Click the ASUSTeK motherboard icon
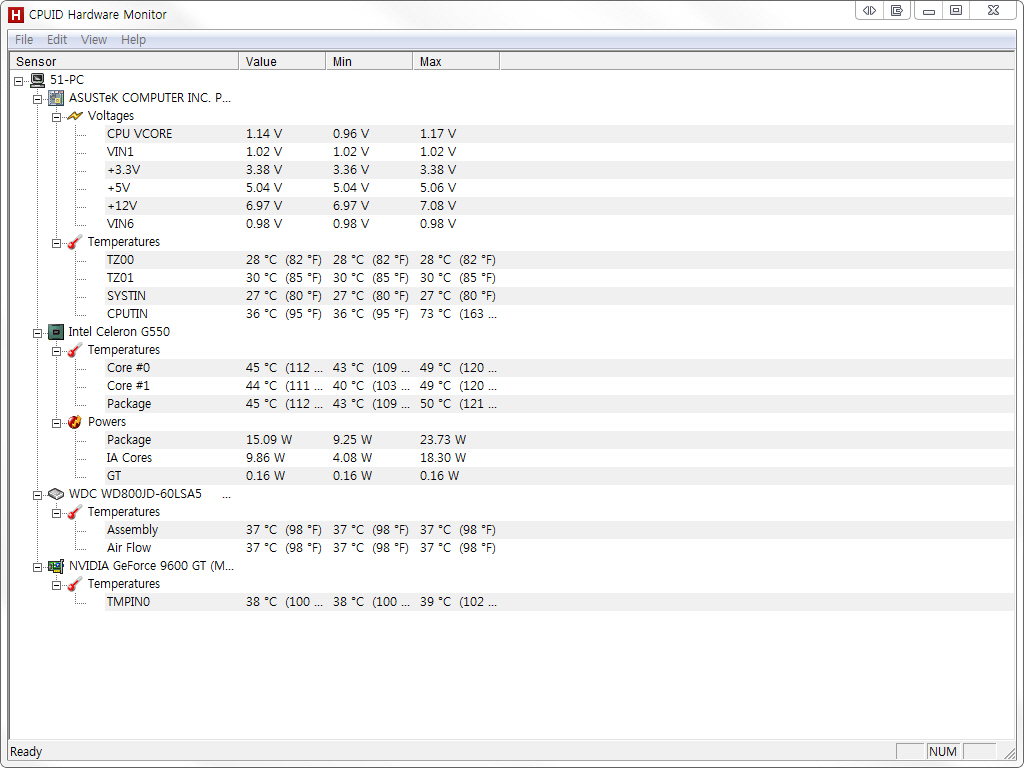1024x768 pixels. [56, 98]
